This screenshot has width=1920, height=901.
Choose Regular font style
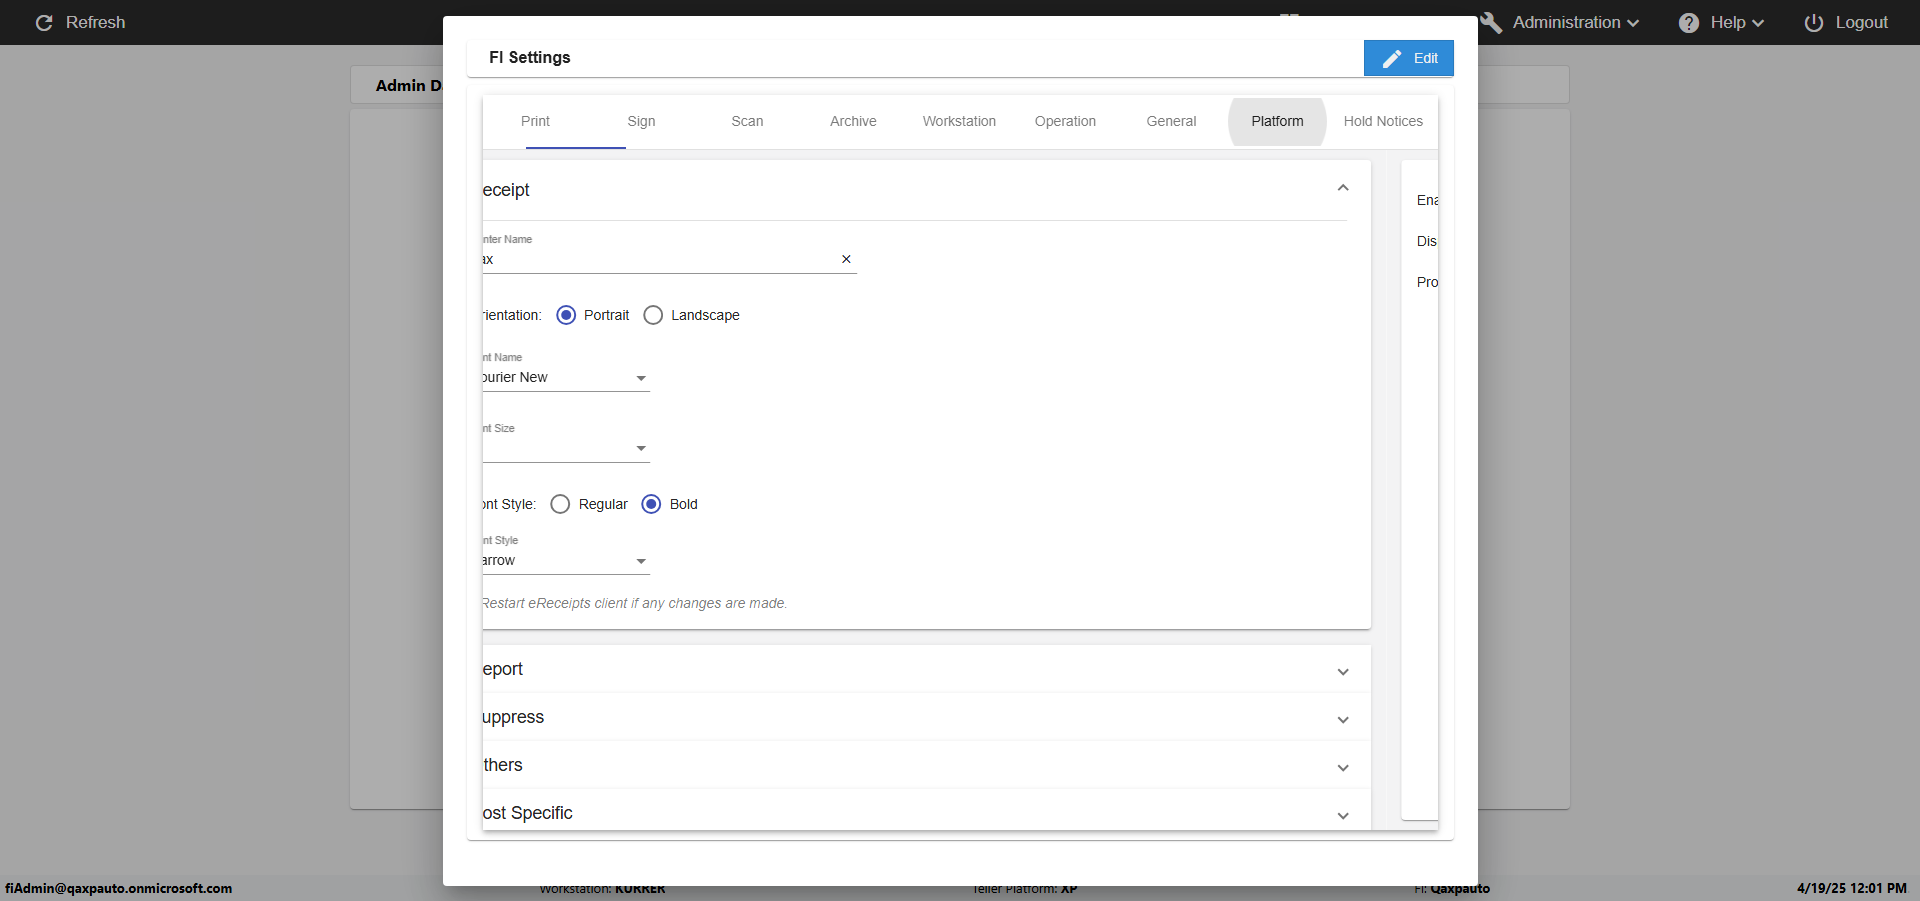pos(560,504)
